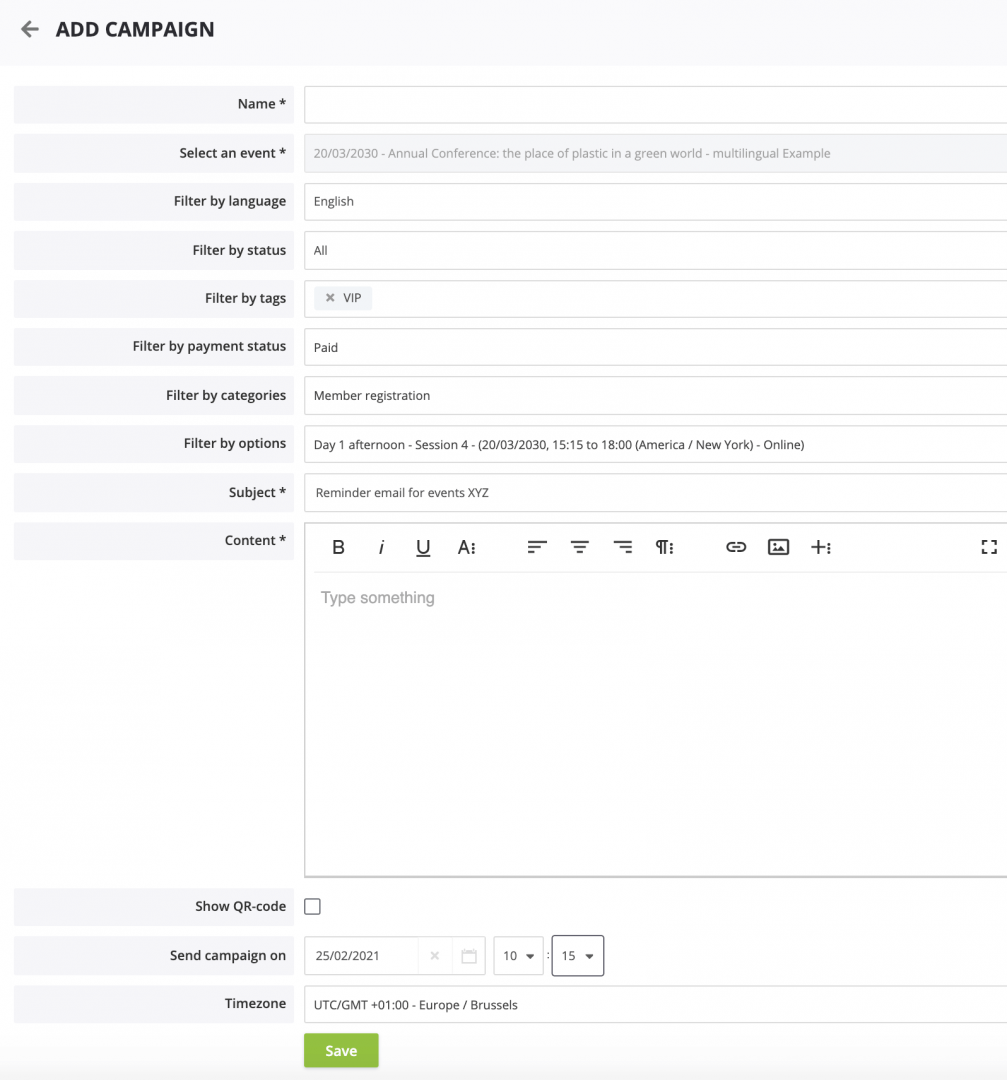Open the text color tool

[x=467, y=547]
